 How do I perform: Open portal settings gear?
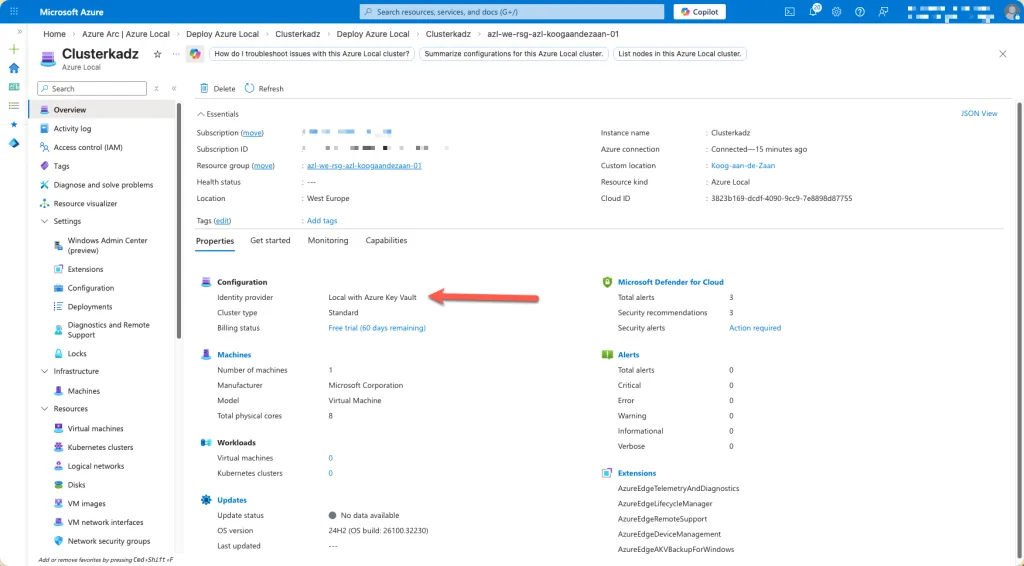(x=836, y=12)
